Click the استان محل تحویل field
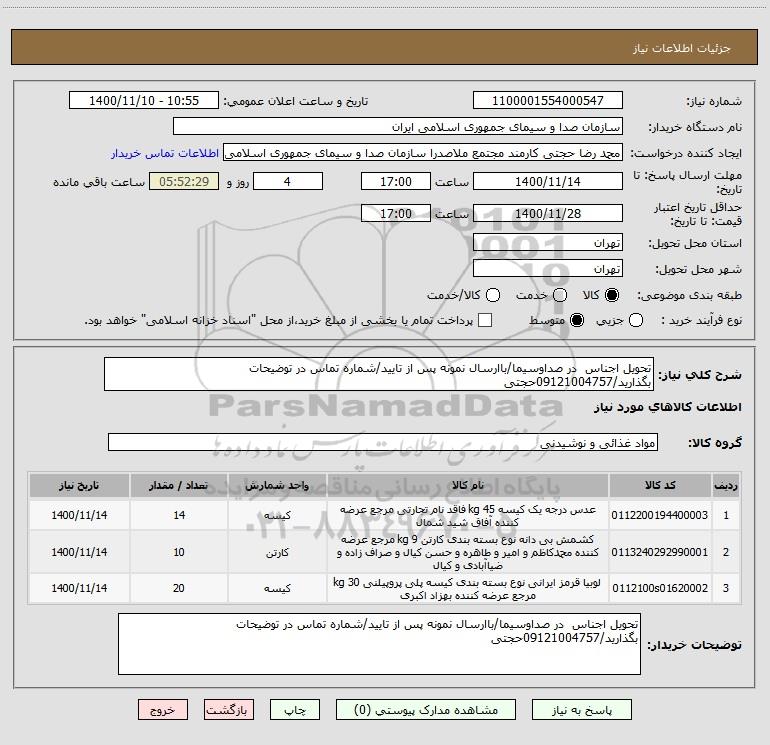Screen dimensions: 770x745 (x=547, y=243)
